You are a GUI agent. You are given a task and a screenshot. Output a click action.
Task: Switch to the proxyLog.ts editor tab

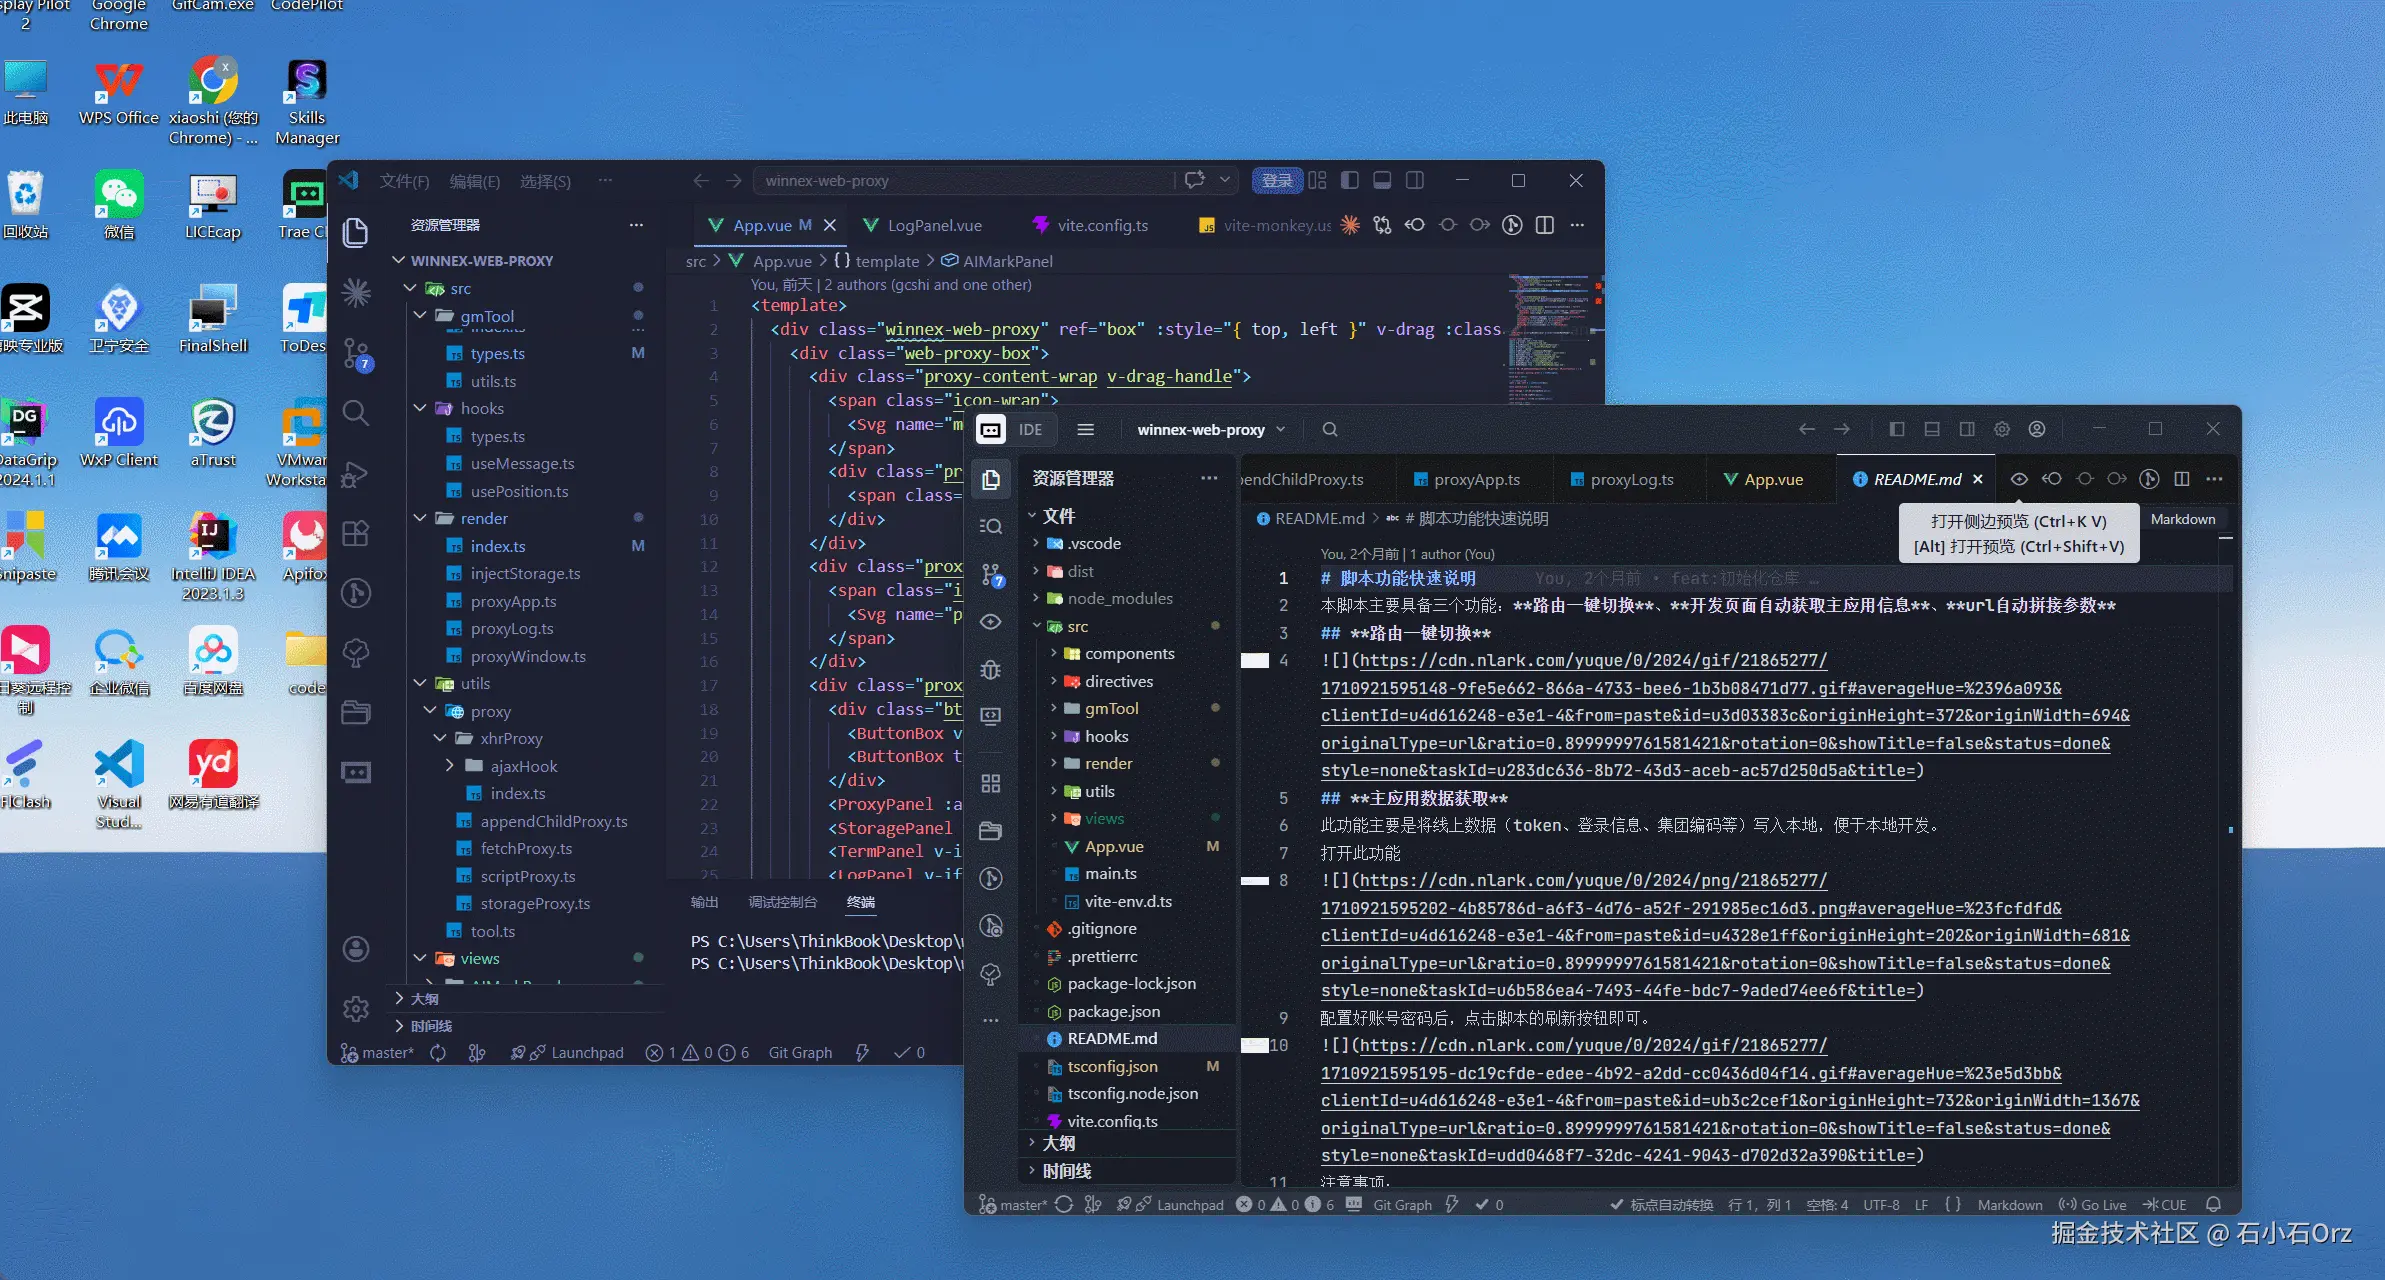tap(1631, 479)
